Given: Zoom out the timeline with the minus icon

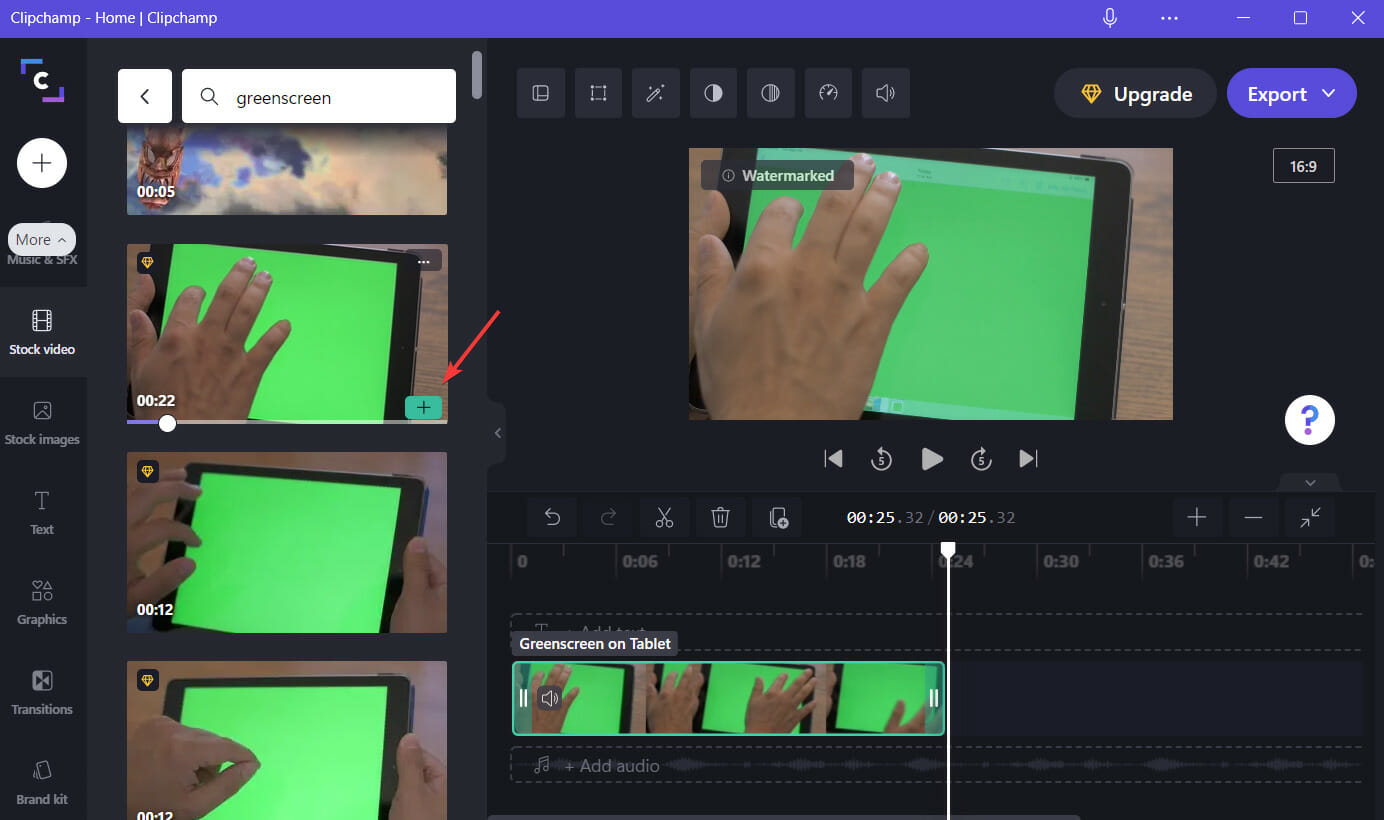Looking at the screenshot, I should (1253, 517).
